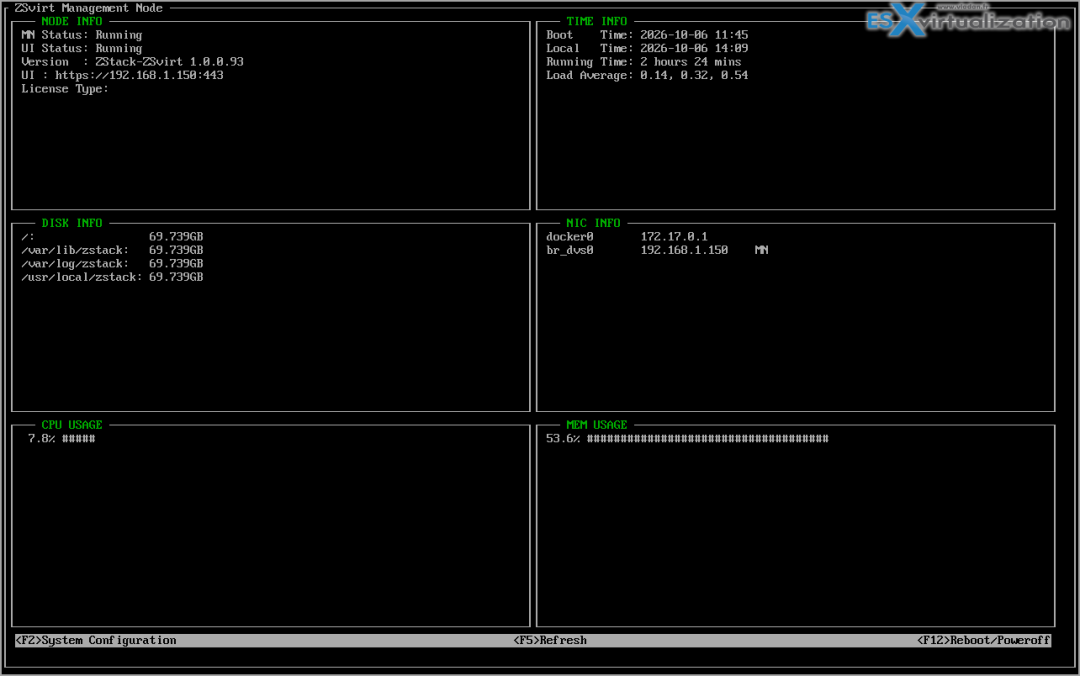Click the MEM USAGE panel title

(x=596, y=425)
